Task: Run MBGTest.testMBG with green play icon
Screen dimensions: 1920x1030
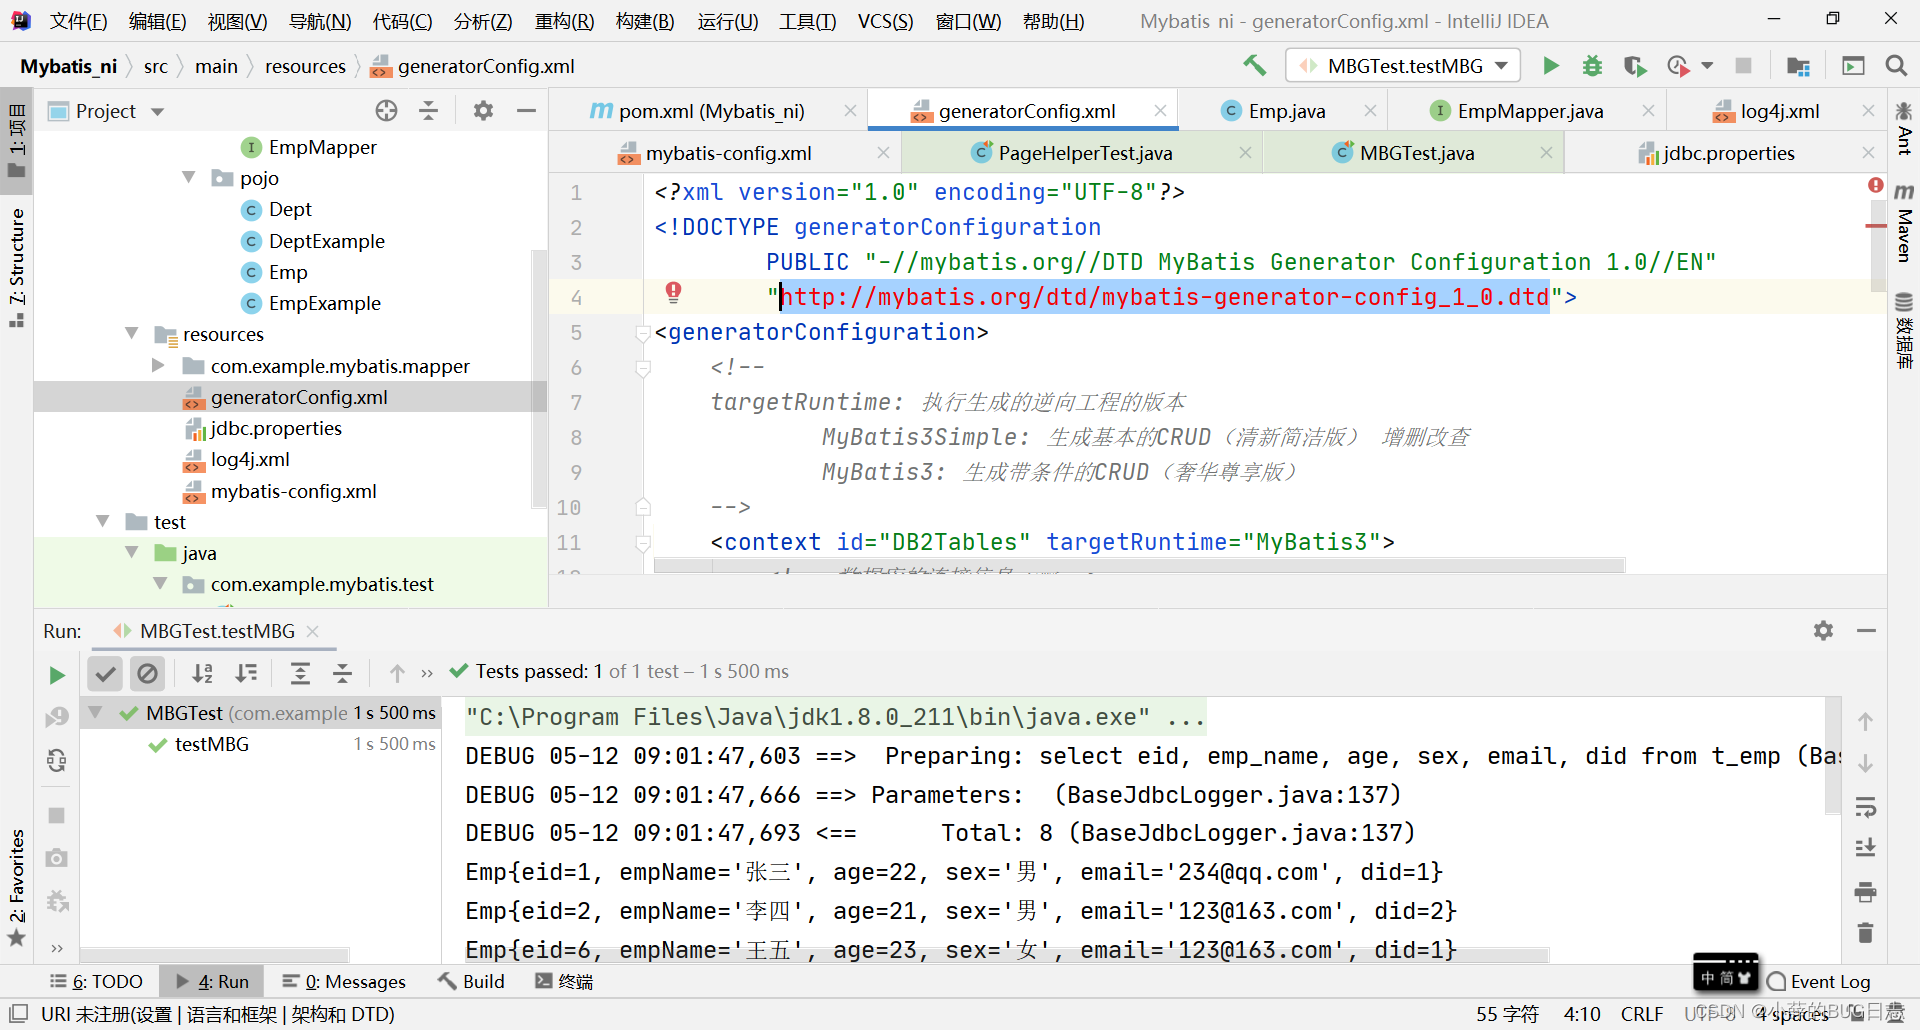Action: 1551,66
